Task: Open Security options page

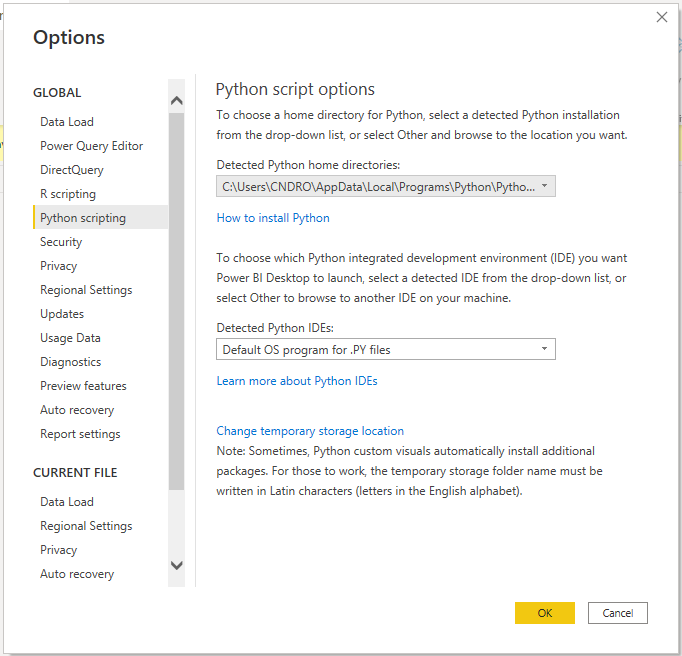Action: [x=61, y=242]
